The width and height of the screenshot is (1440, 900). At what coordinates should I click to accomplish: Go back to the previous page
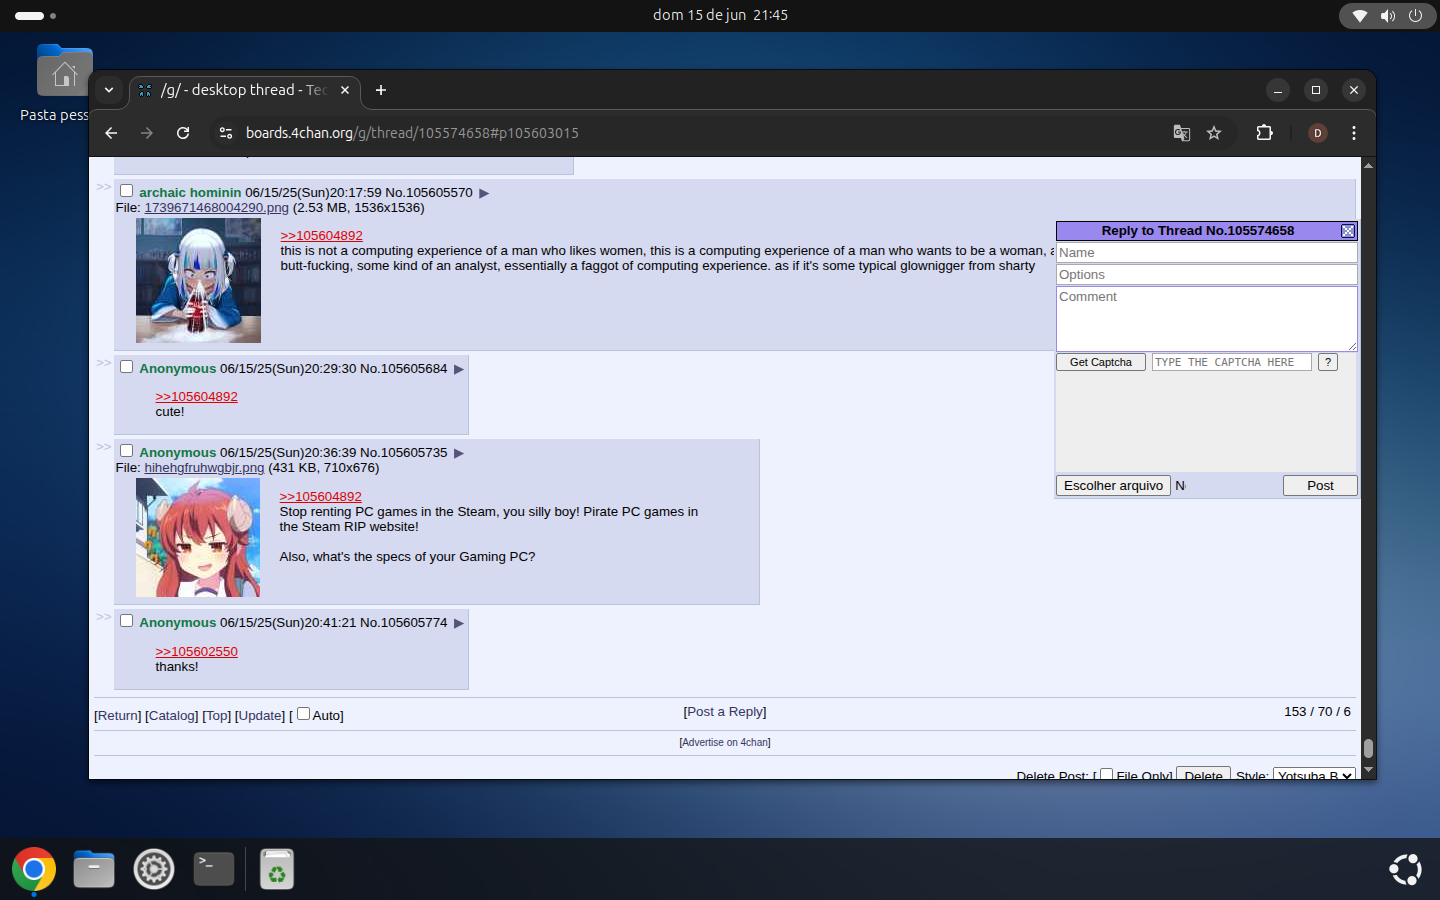pos(111,133)
